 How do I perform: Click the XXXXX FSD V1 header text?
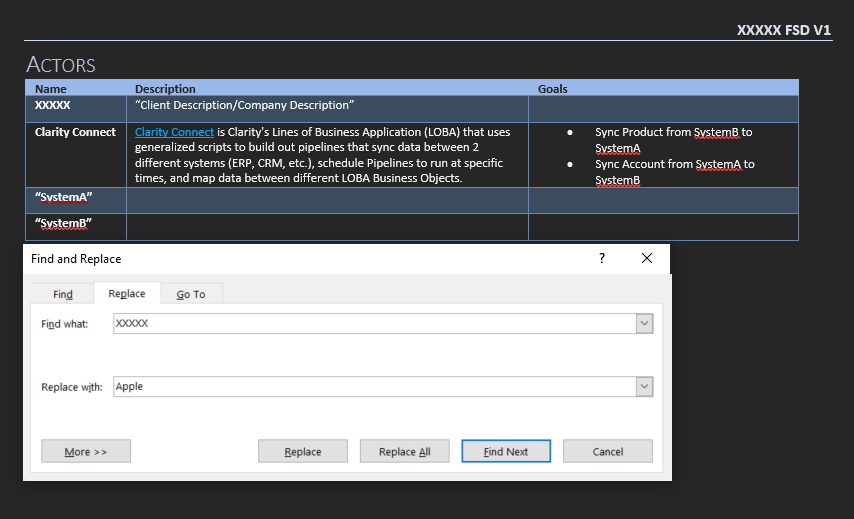coord(784,30)
